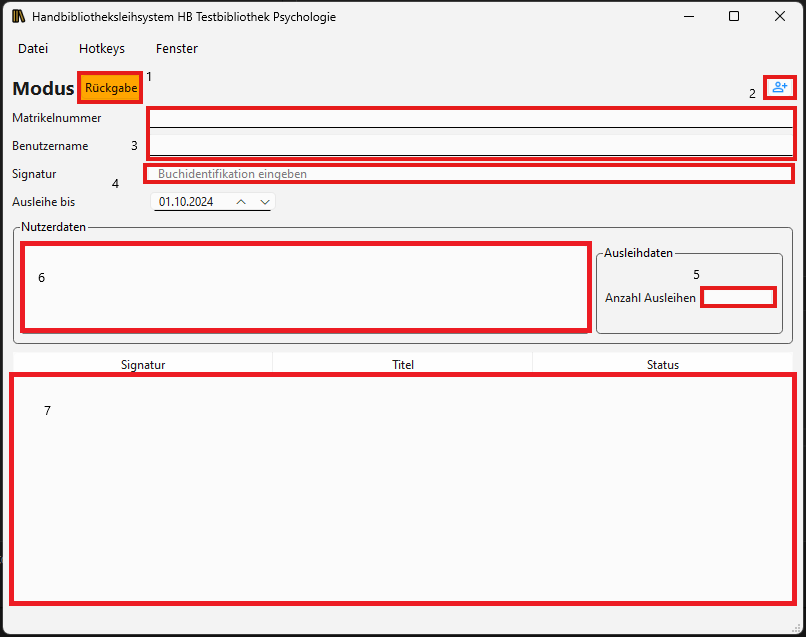806x637 pixels.
Task: Sort by the Signatur column header
Action: click(x=143, y=365)
